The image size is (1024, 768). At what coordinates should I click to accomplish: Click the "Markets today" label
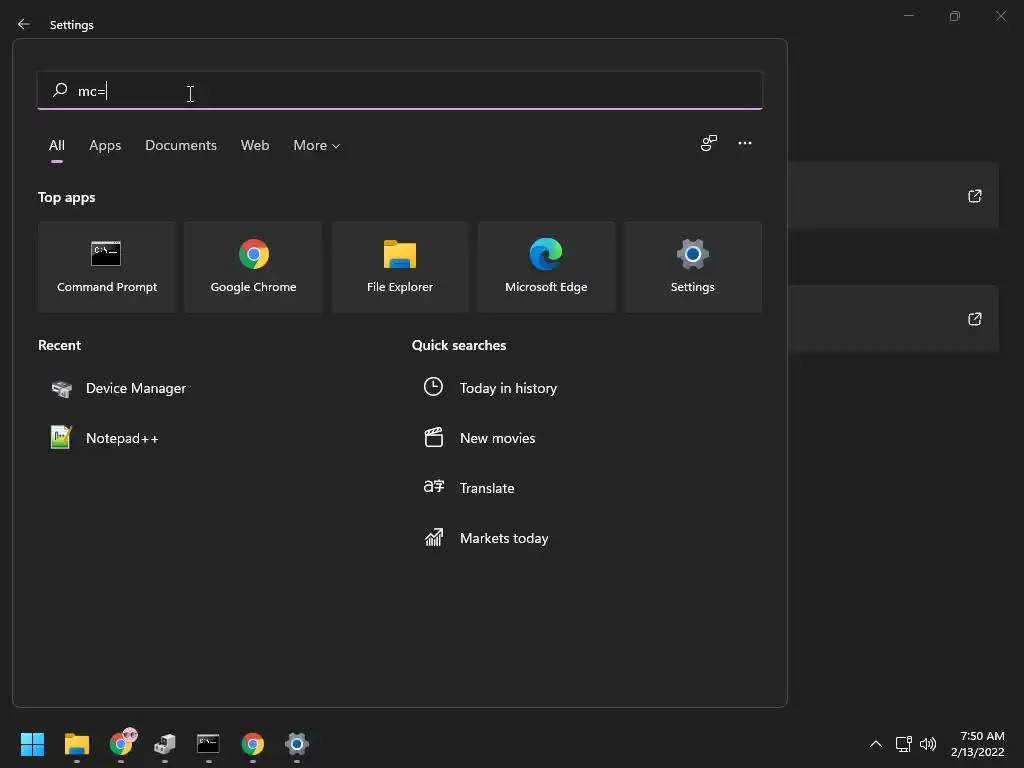click(504, 538)
